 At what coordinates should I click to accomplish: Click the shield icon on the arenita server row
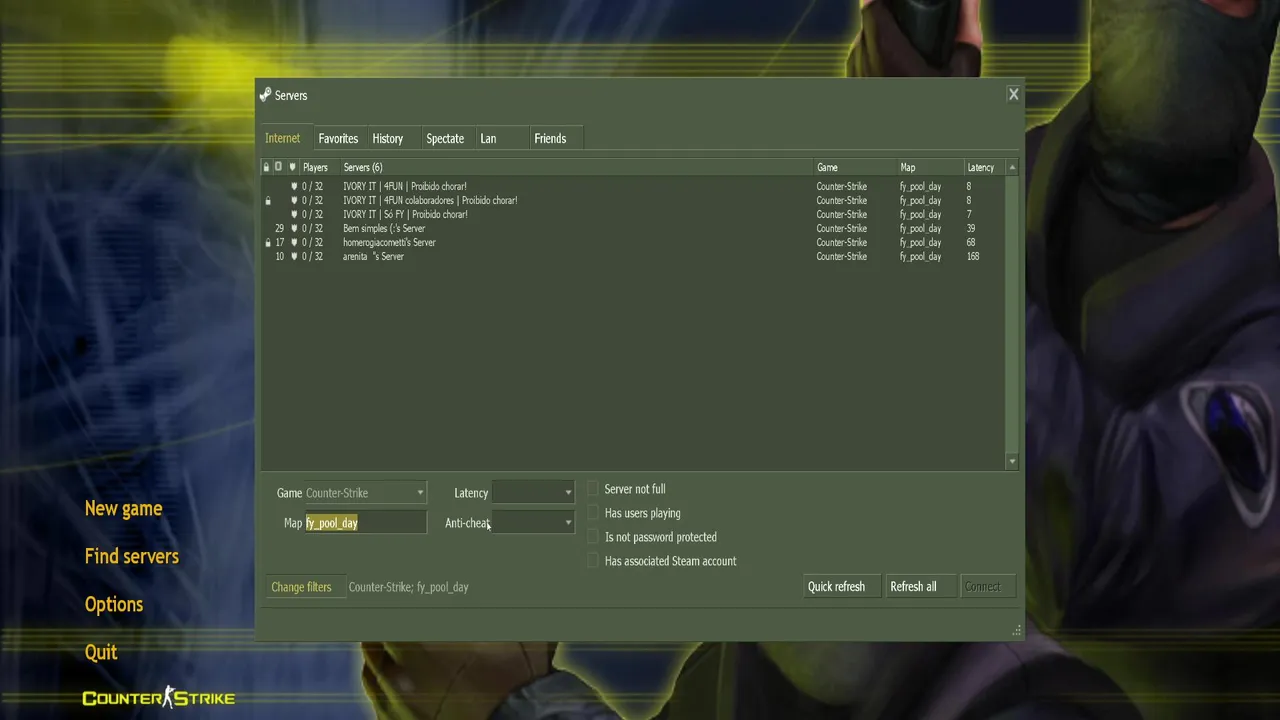[294, 256]
